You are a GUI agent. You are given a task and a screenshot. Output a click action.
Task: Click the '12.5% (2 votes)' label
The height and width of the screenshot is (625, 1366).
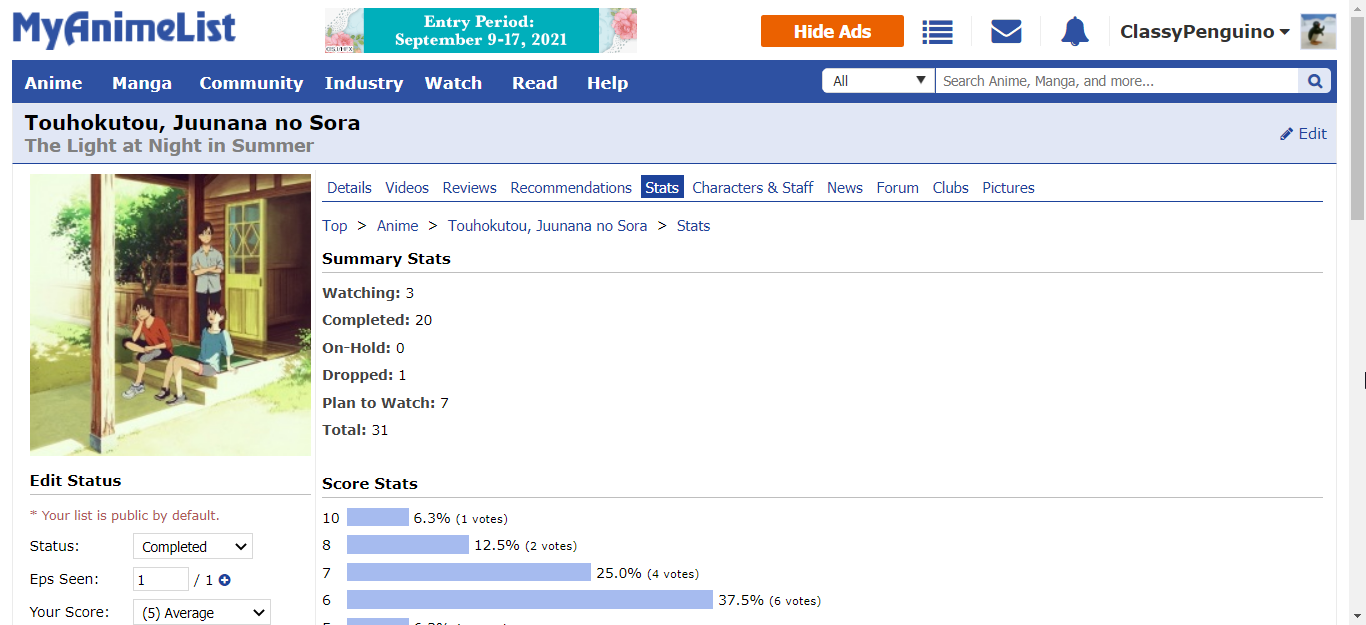point(525,545)
